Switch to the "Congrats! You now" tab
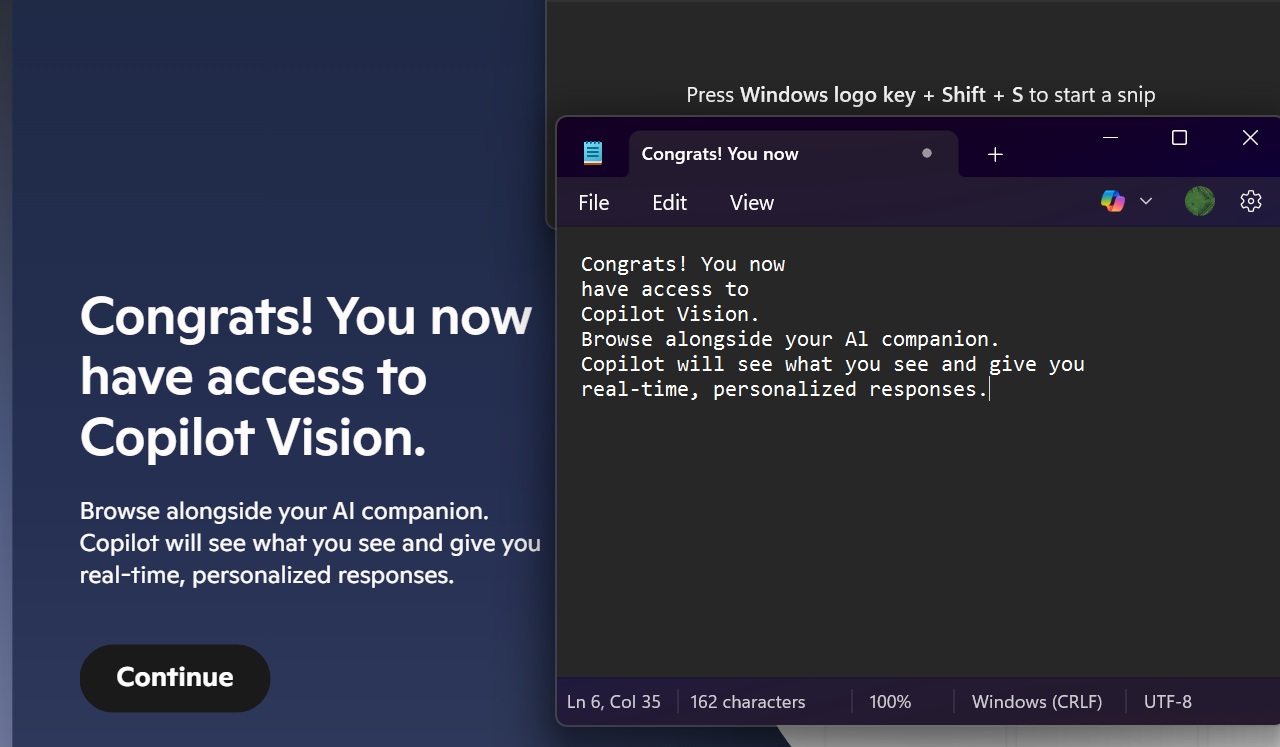This screenshot has height=747, width=1280. [x=720, y=153]
